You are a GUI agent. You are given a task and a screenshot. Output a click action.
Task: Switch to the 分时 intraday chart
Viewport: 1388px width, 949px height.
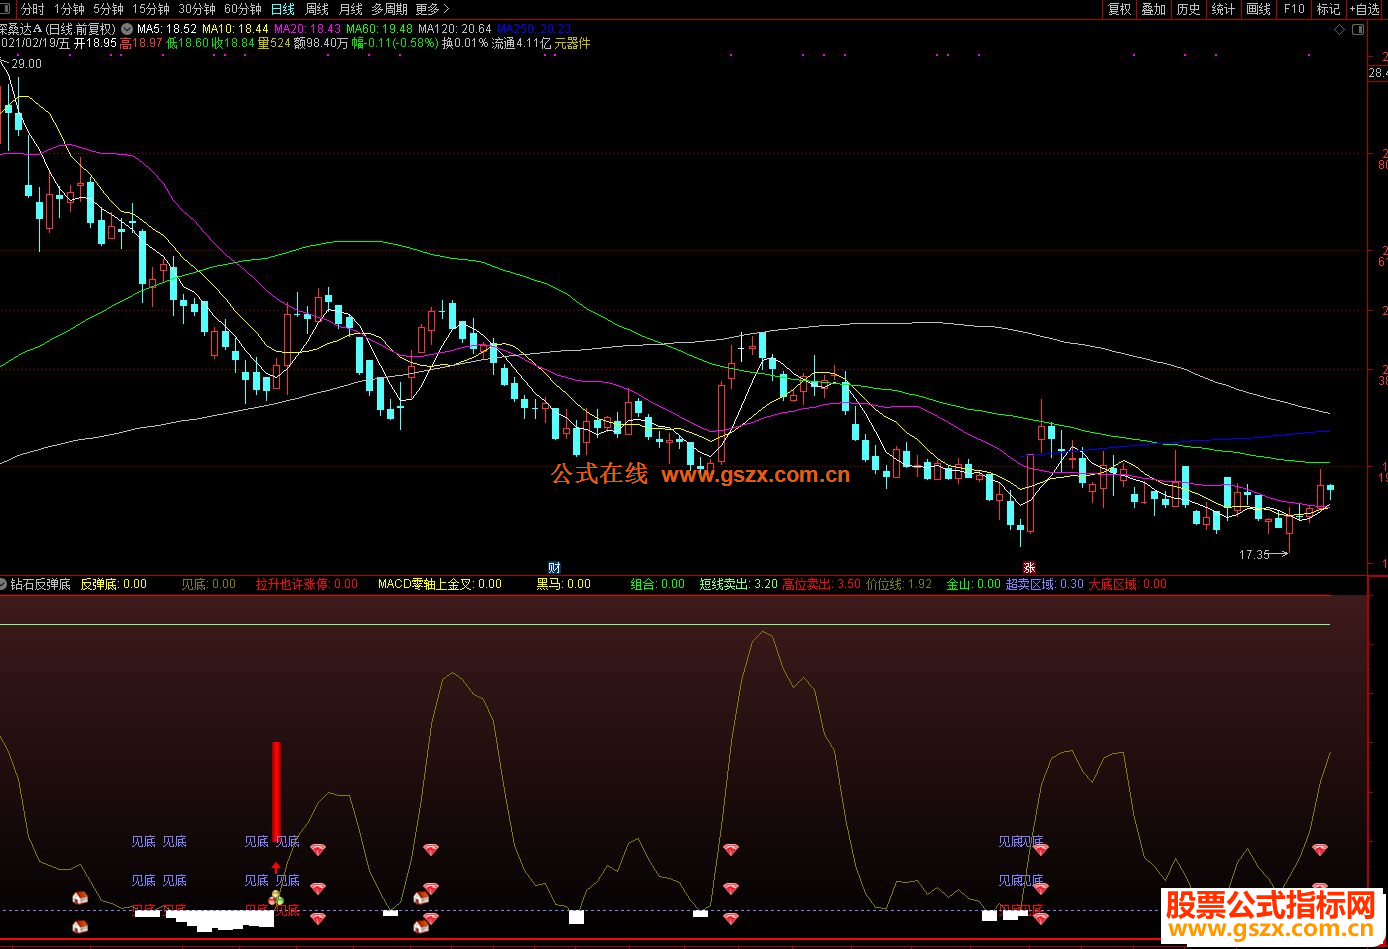[33, 9]
